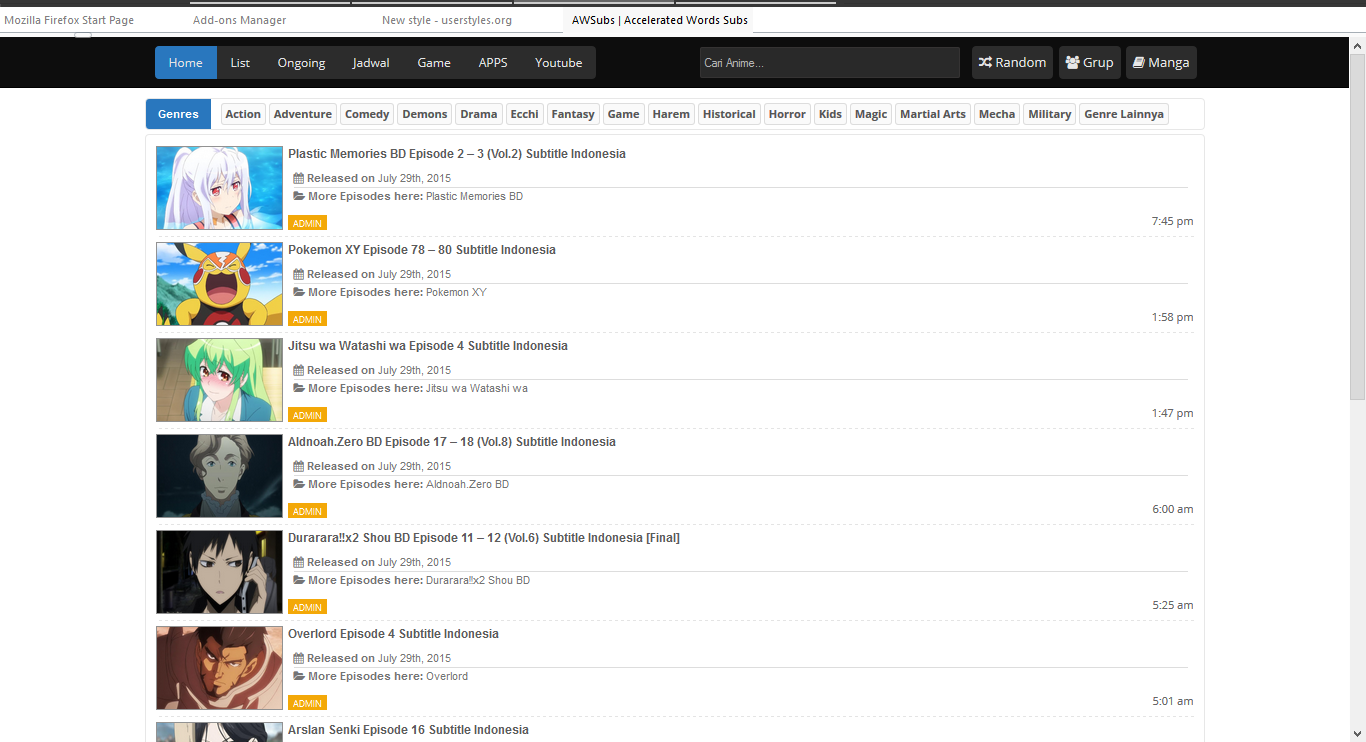Open Aldnoah.Zero BD Episode 17 – 18 link
This screenshot has width=1366, height=742.
[x=452, y=442]
